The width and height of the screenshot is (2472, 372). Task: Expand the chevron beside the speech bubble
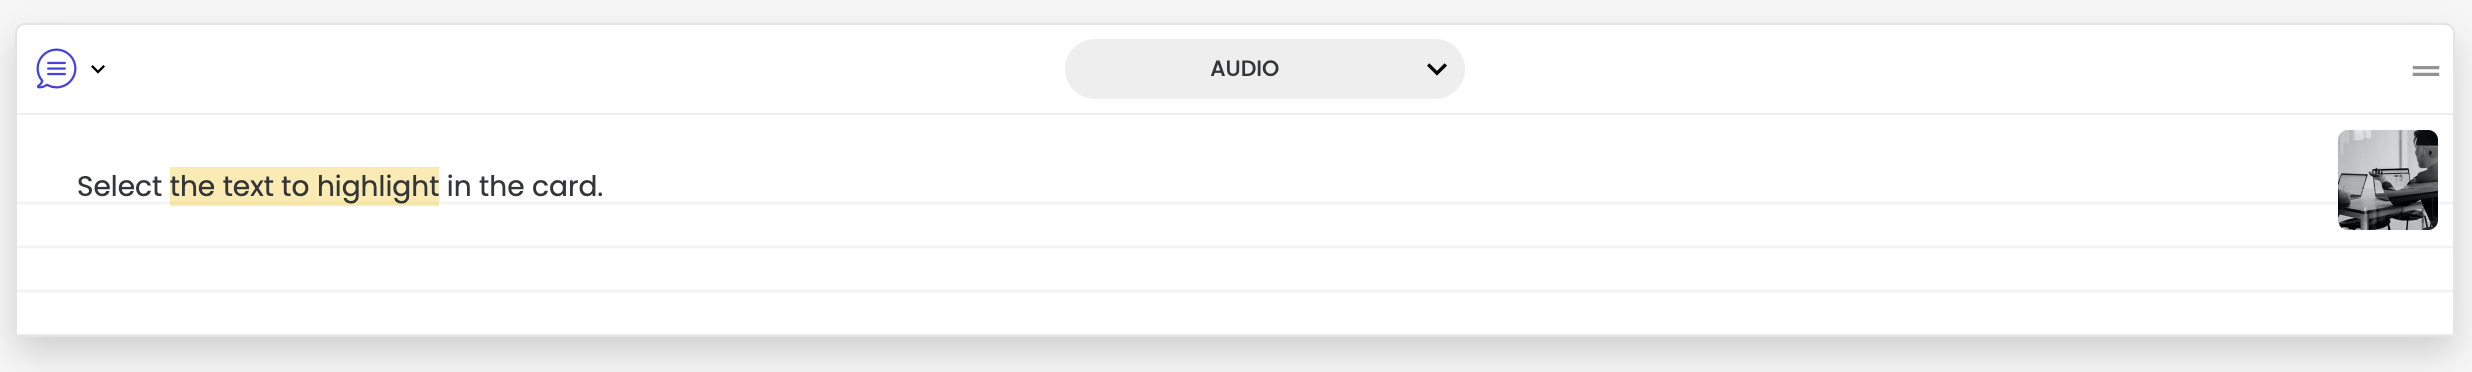point(98,69)
